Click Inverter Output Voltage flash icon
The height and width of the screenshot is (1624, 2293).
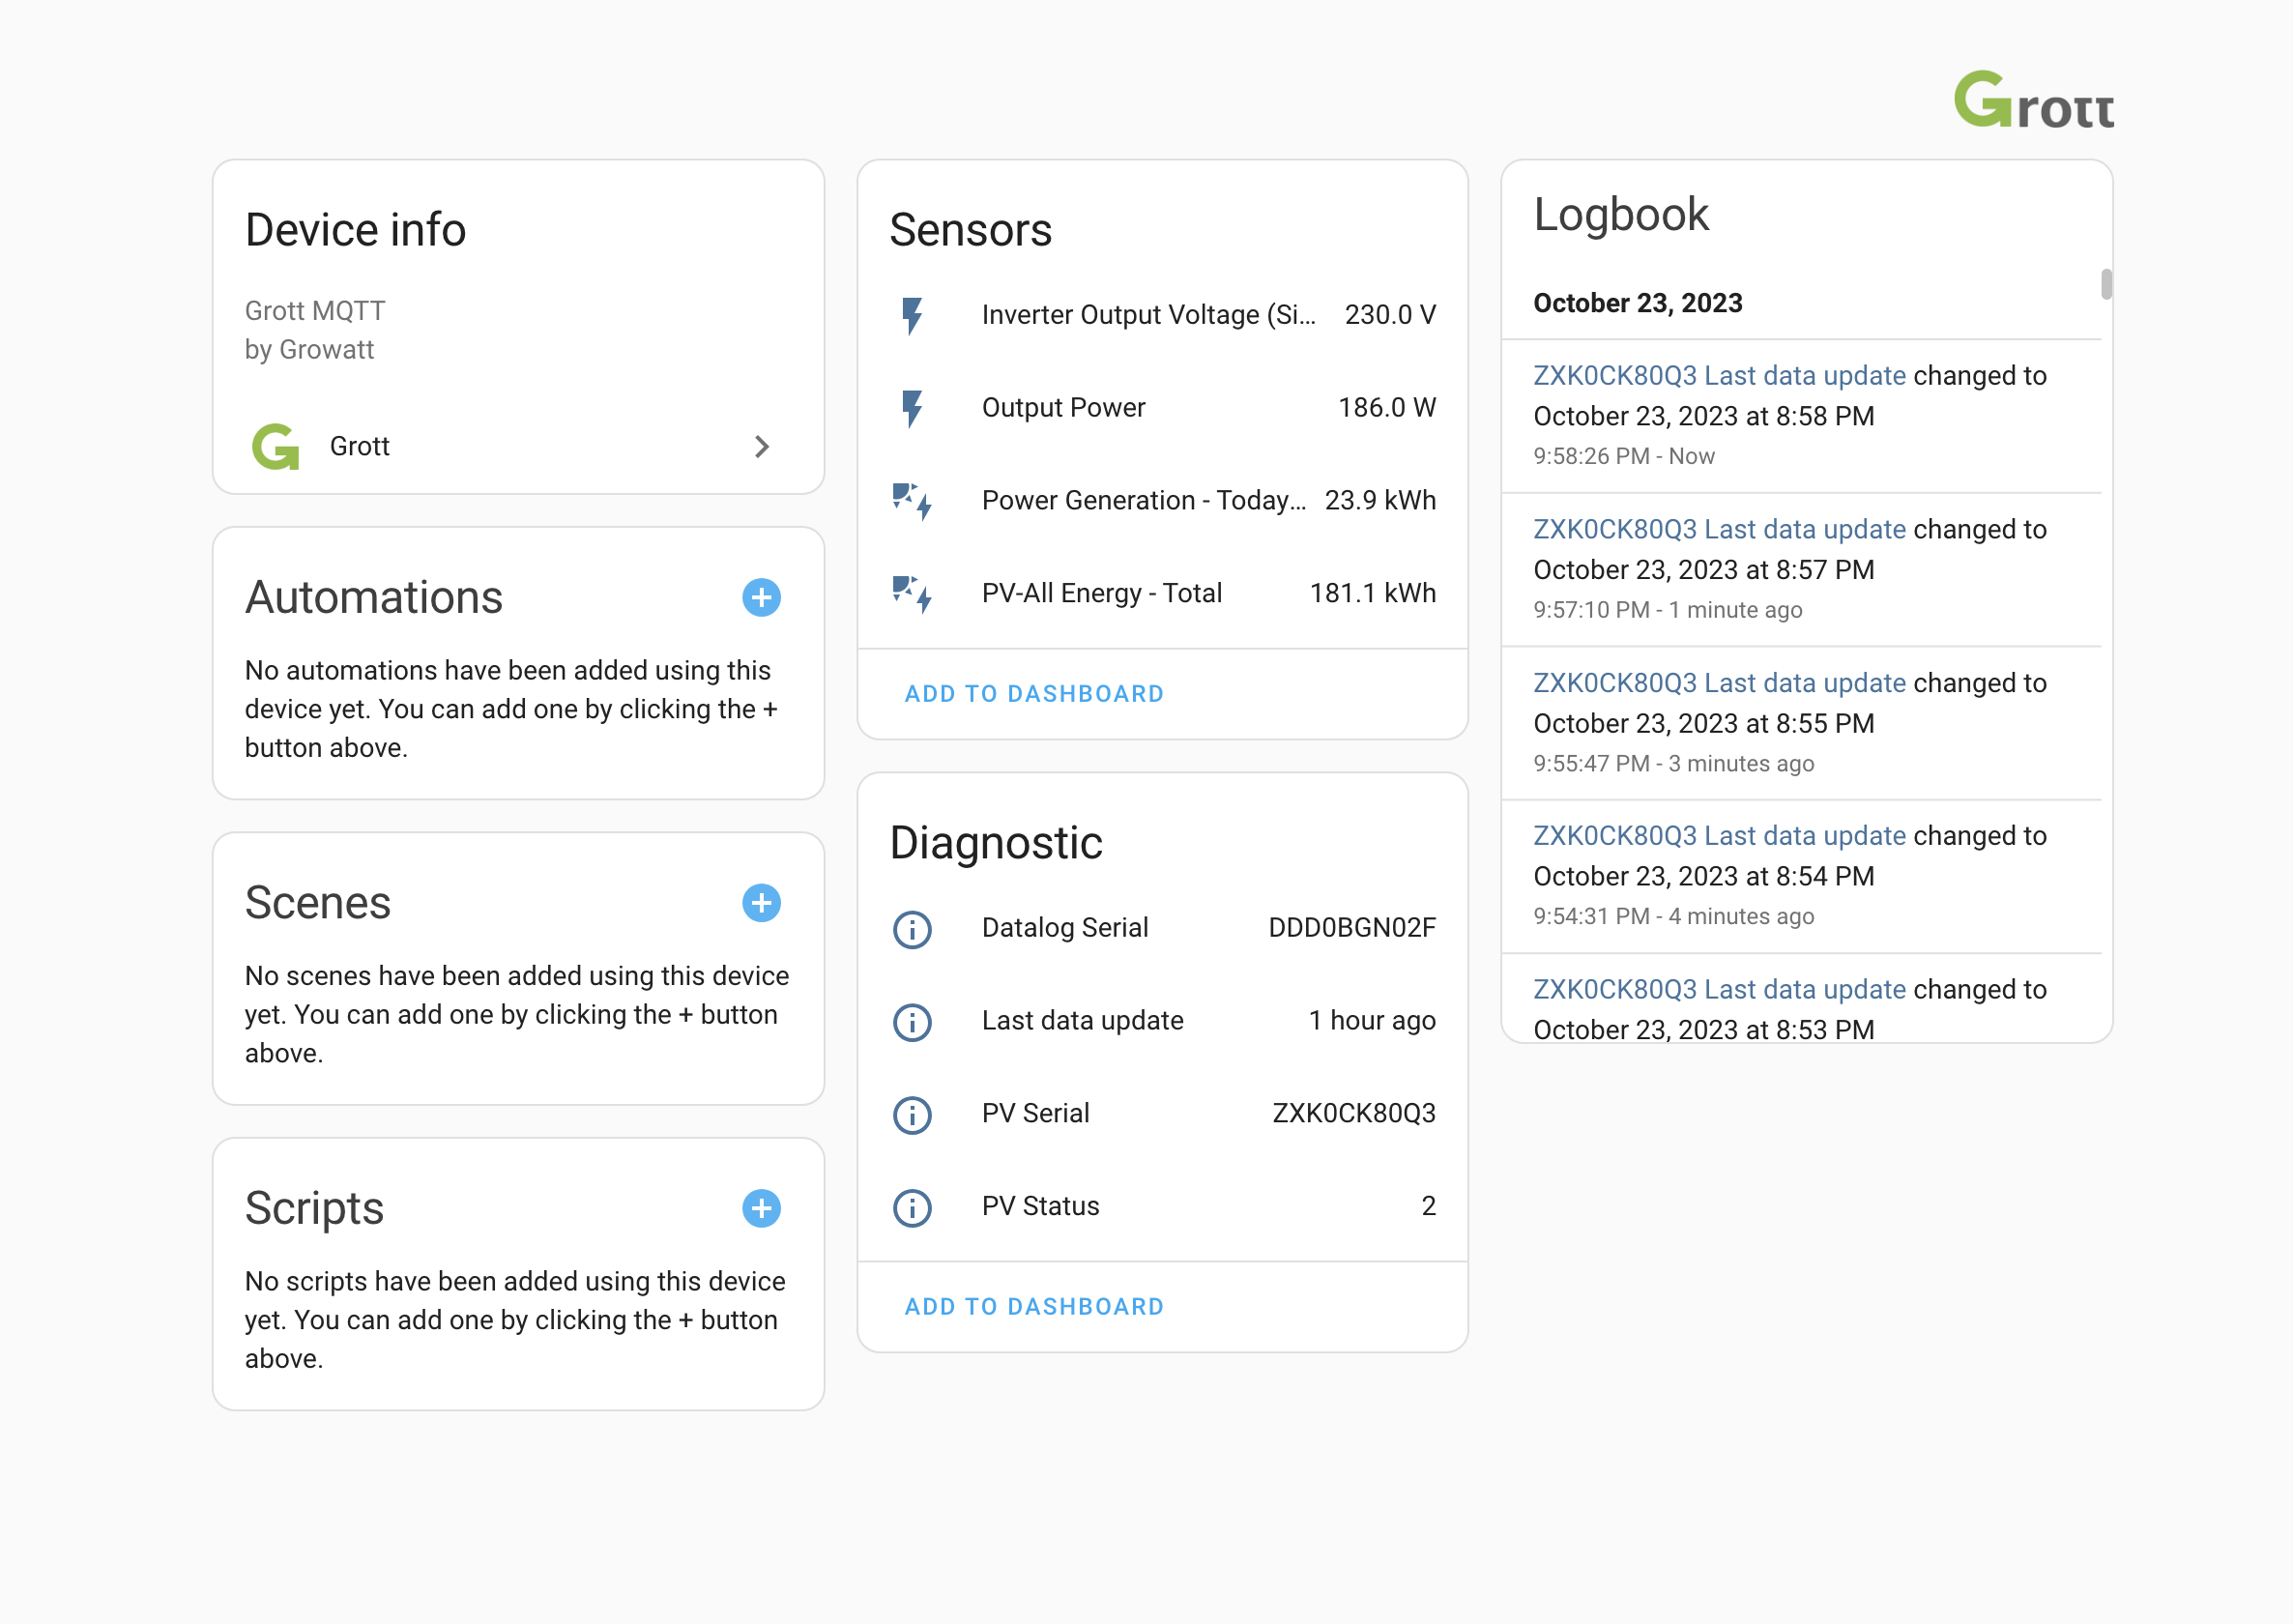(x=911, y=315)
